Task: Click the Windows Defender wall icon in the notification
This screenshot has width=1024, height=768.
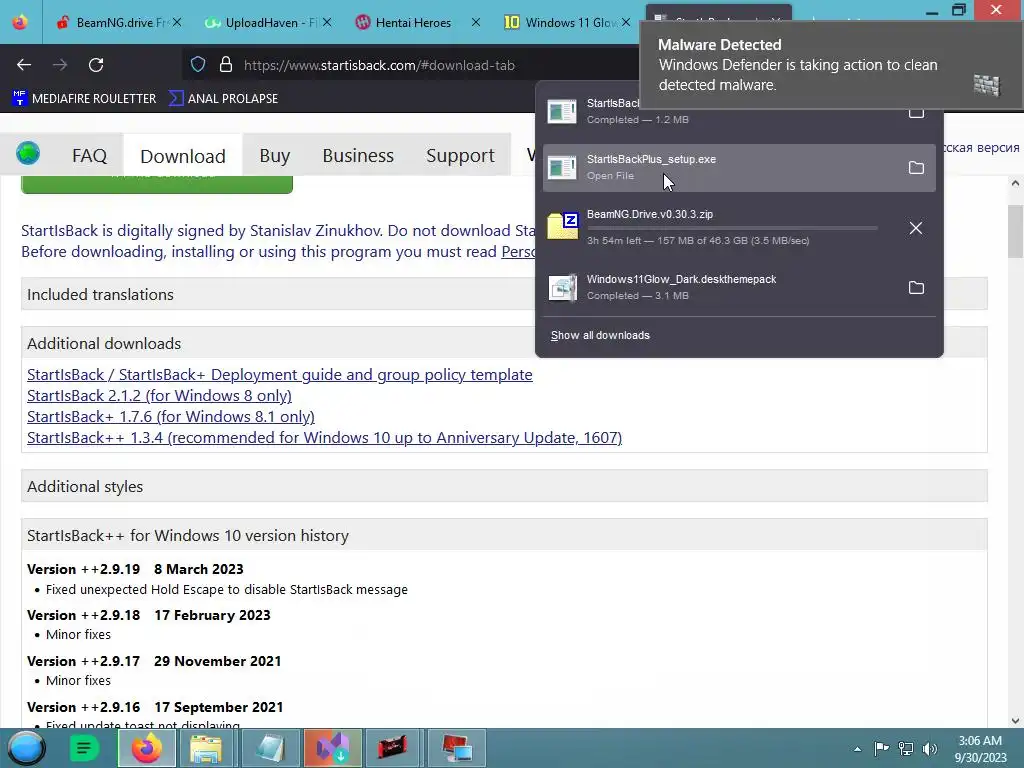Action: click(x=987, y=85)
